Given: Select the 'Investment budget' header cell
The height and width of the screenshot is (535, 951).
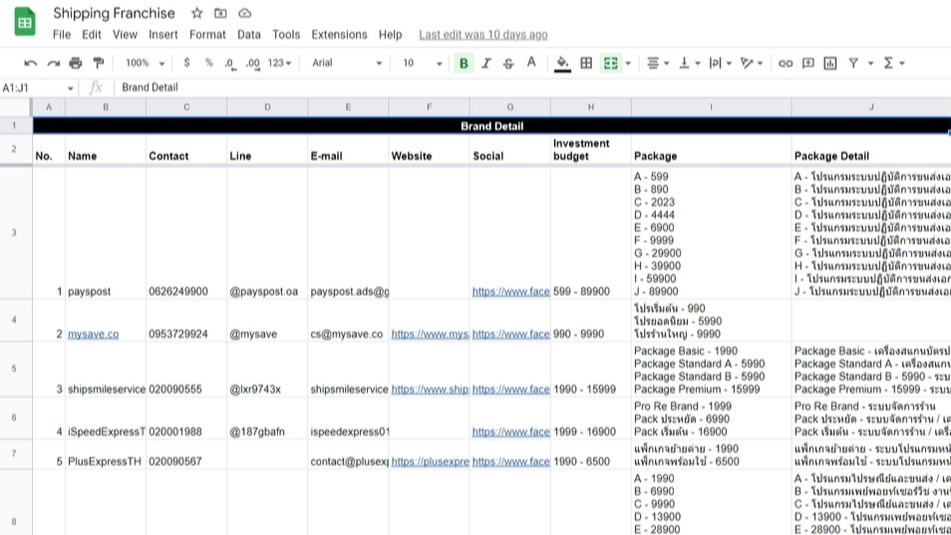Looking at the screenshot, I should click(591, 149).
